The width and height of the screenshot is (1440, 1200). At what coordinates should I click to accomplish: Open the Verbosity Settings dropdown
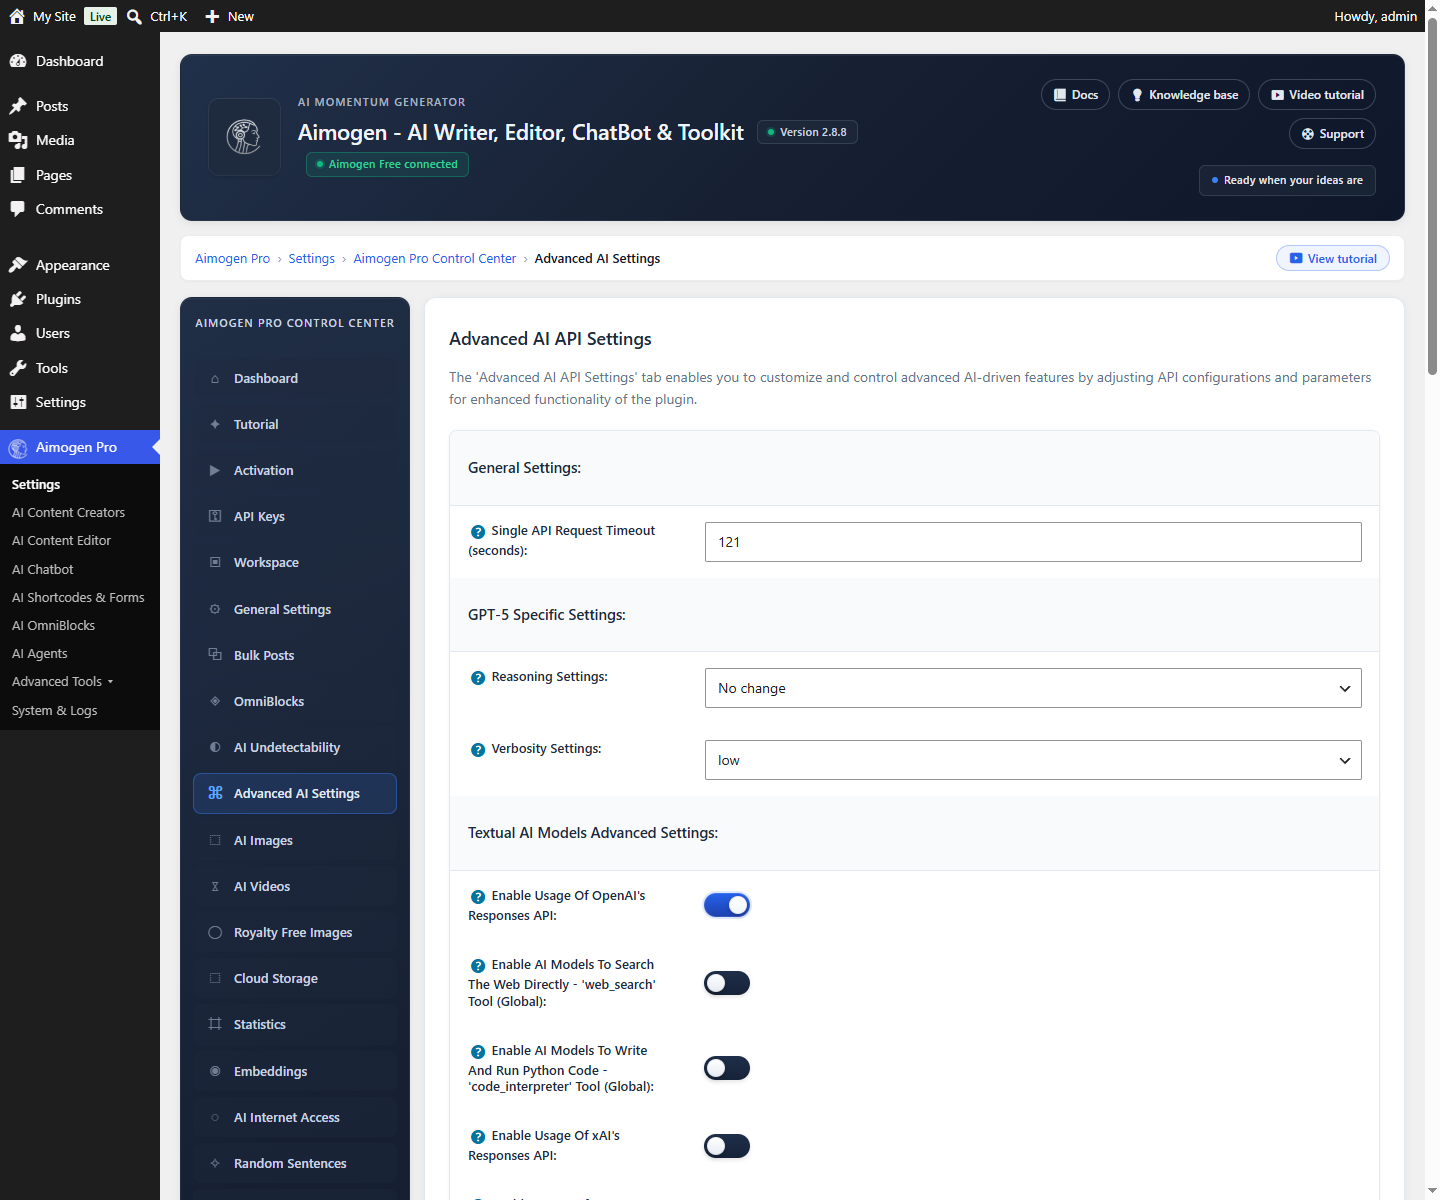coord(1033,760)
